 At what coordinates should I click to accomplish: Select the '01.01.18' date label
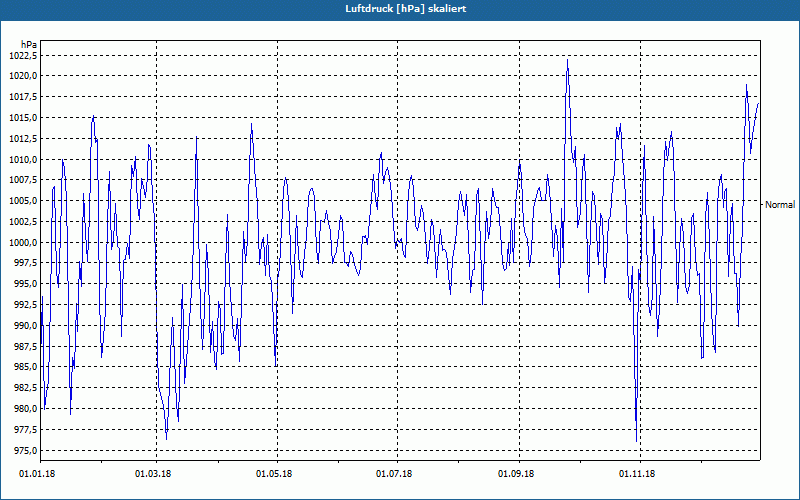click(37, 474)
